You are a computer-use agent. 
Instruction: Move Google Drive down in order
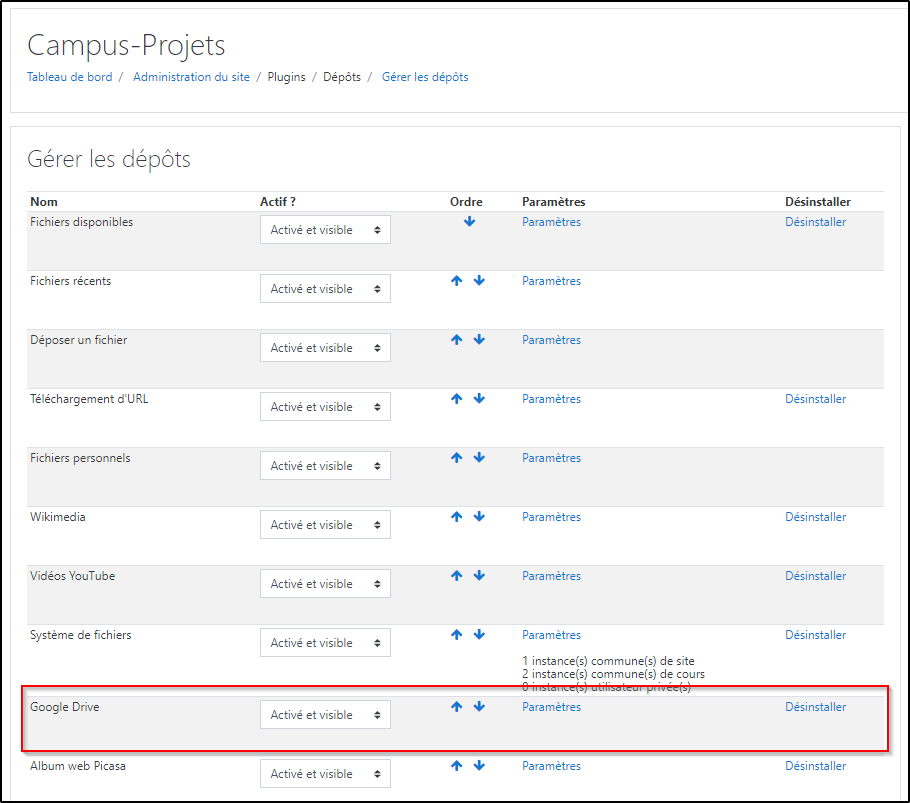tap(479, 707)
